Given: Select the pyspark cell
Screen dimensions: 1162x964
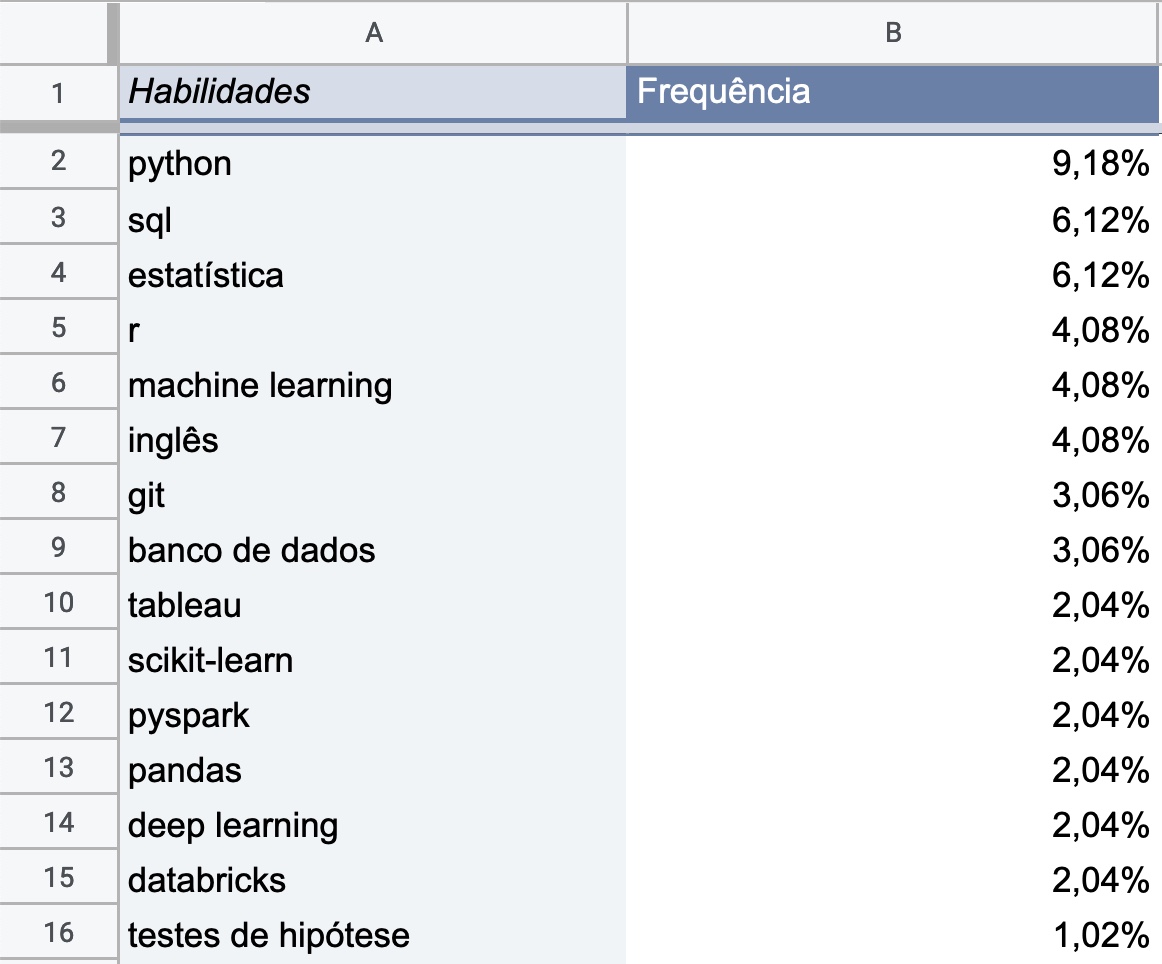Looking at the screenshot, I should (373, 714).
